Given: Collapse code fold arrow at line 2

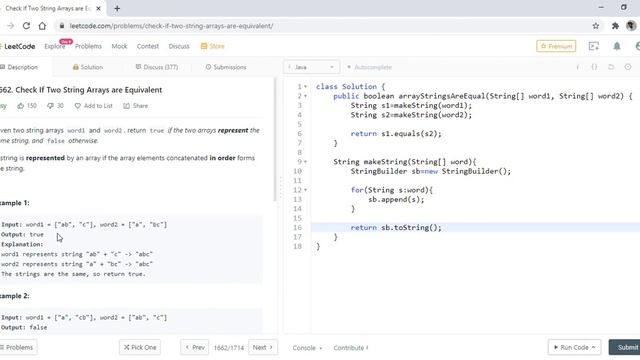Looking at the screenshot, I should coord(305,96).
